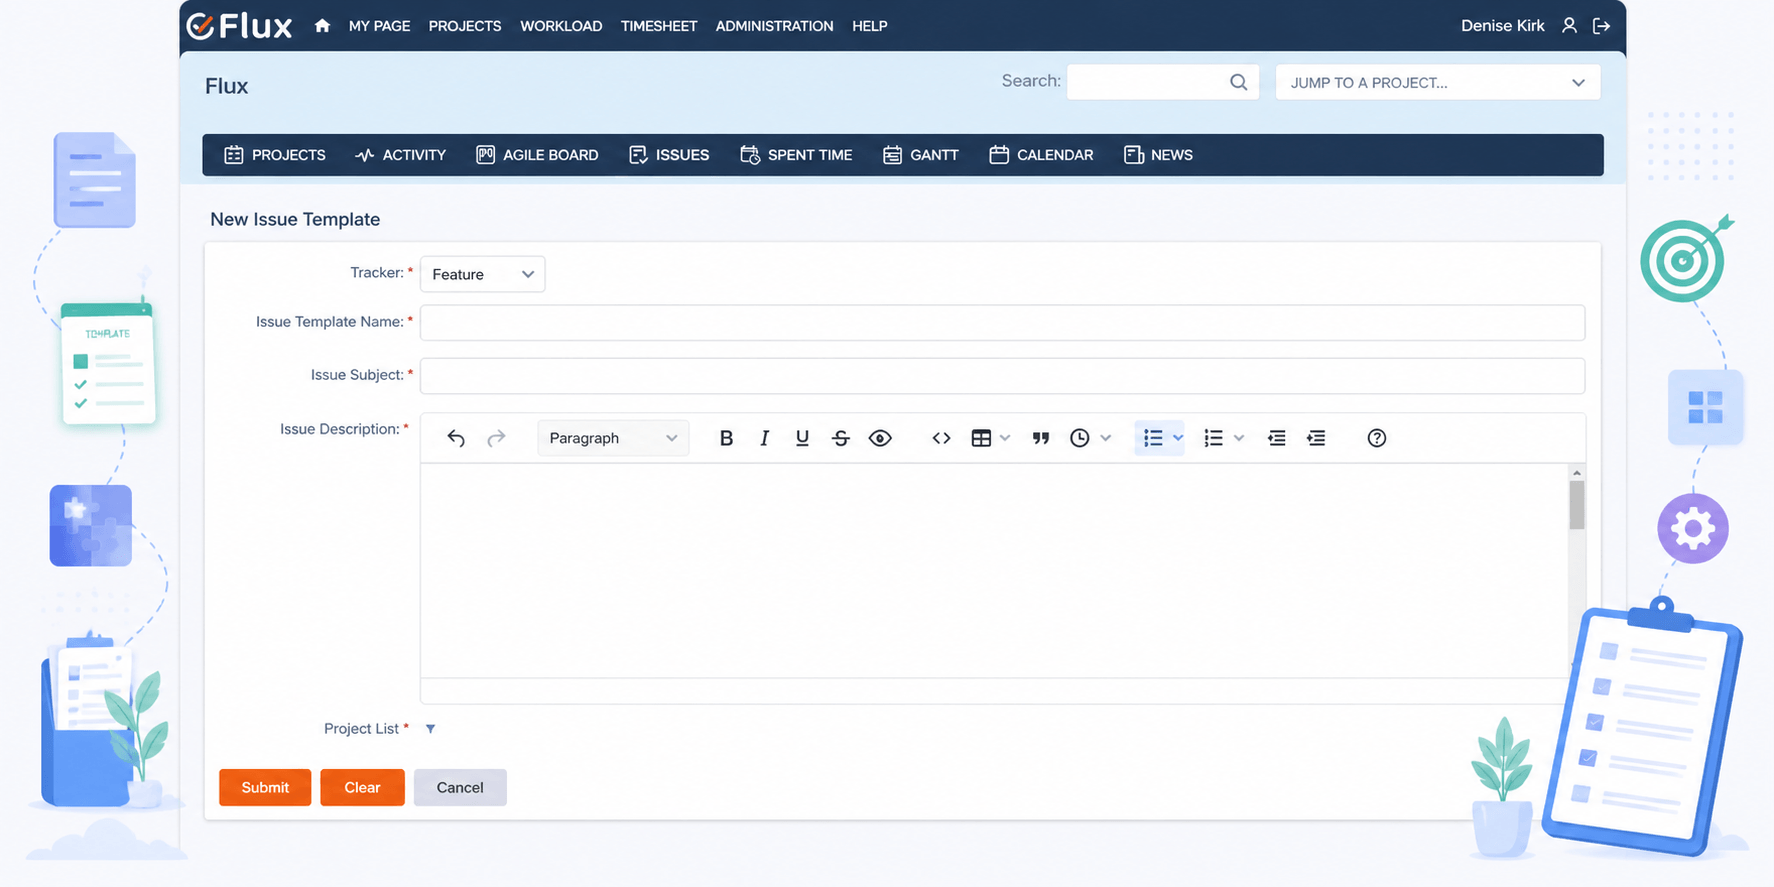1774x887 pixels.
Task: Switch to the Gantt tab
Action: coord(920,155)
